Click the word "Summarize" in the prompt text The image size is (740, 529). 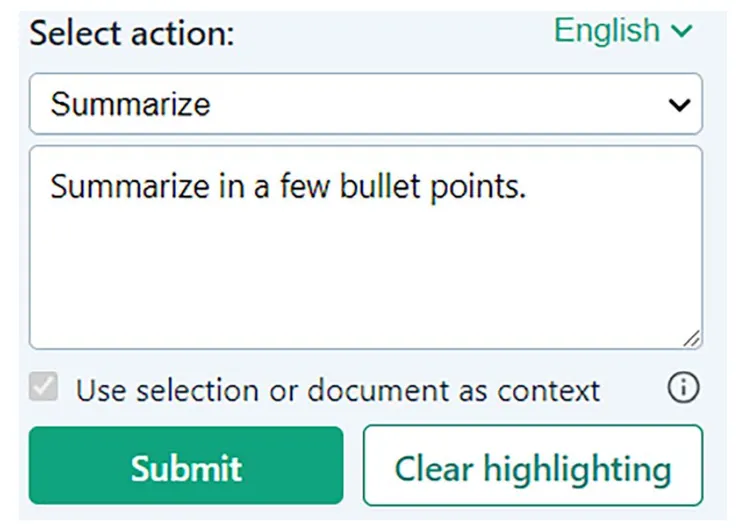(117, 186)
